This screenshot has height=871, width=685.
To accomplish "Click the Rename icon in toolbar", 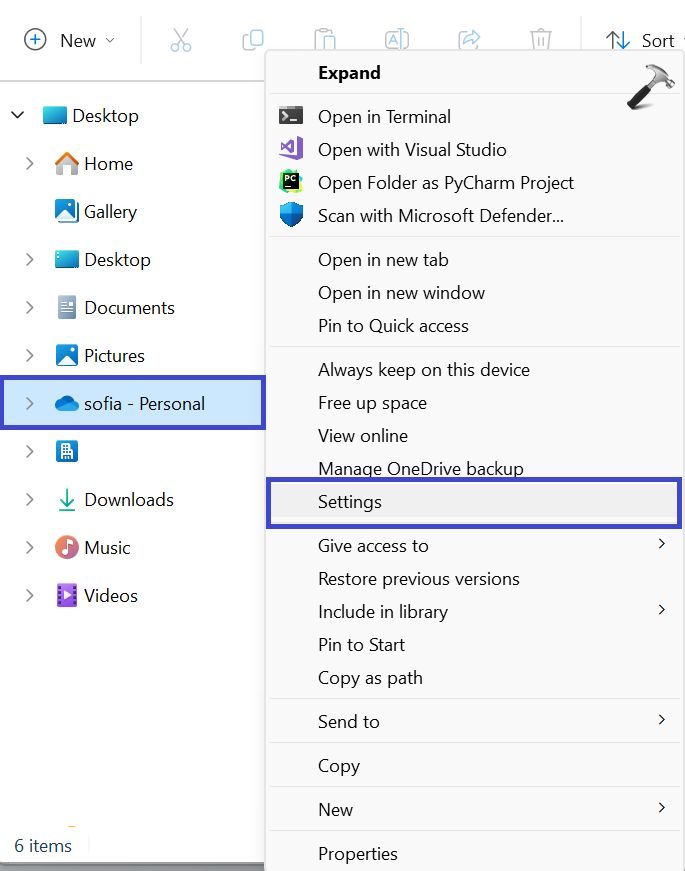I will point(397,40).
